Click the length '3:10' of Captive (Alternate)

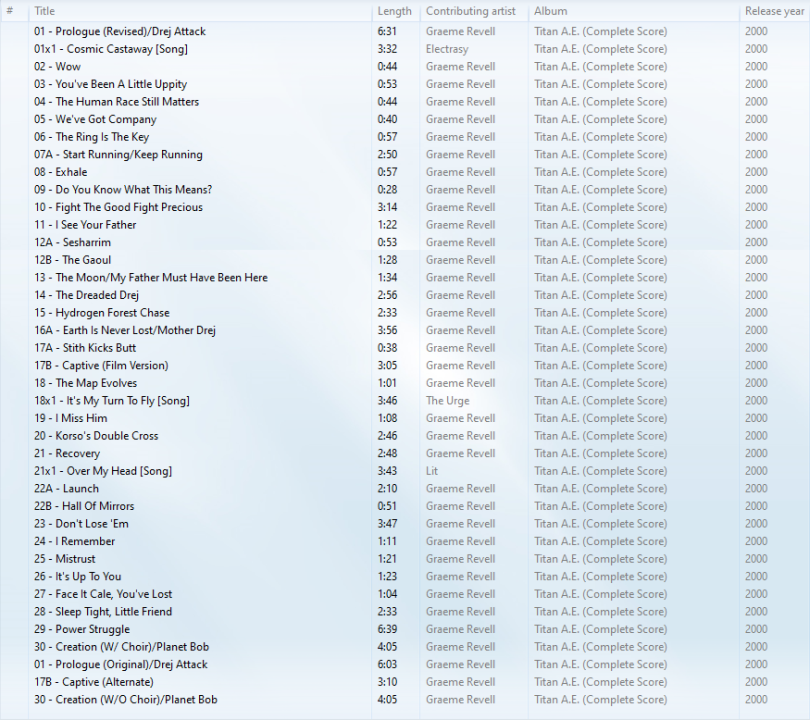click(x=387, y=681)
